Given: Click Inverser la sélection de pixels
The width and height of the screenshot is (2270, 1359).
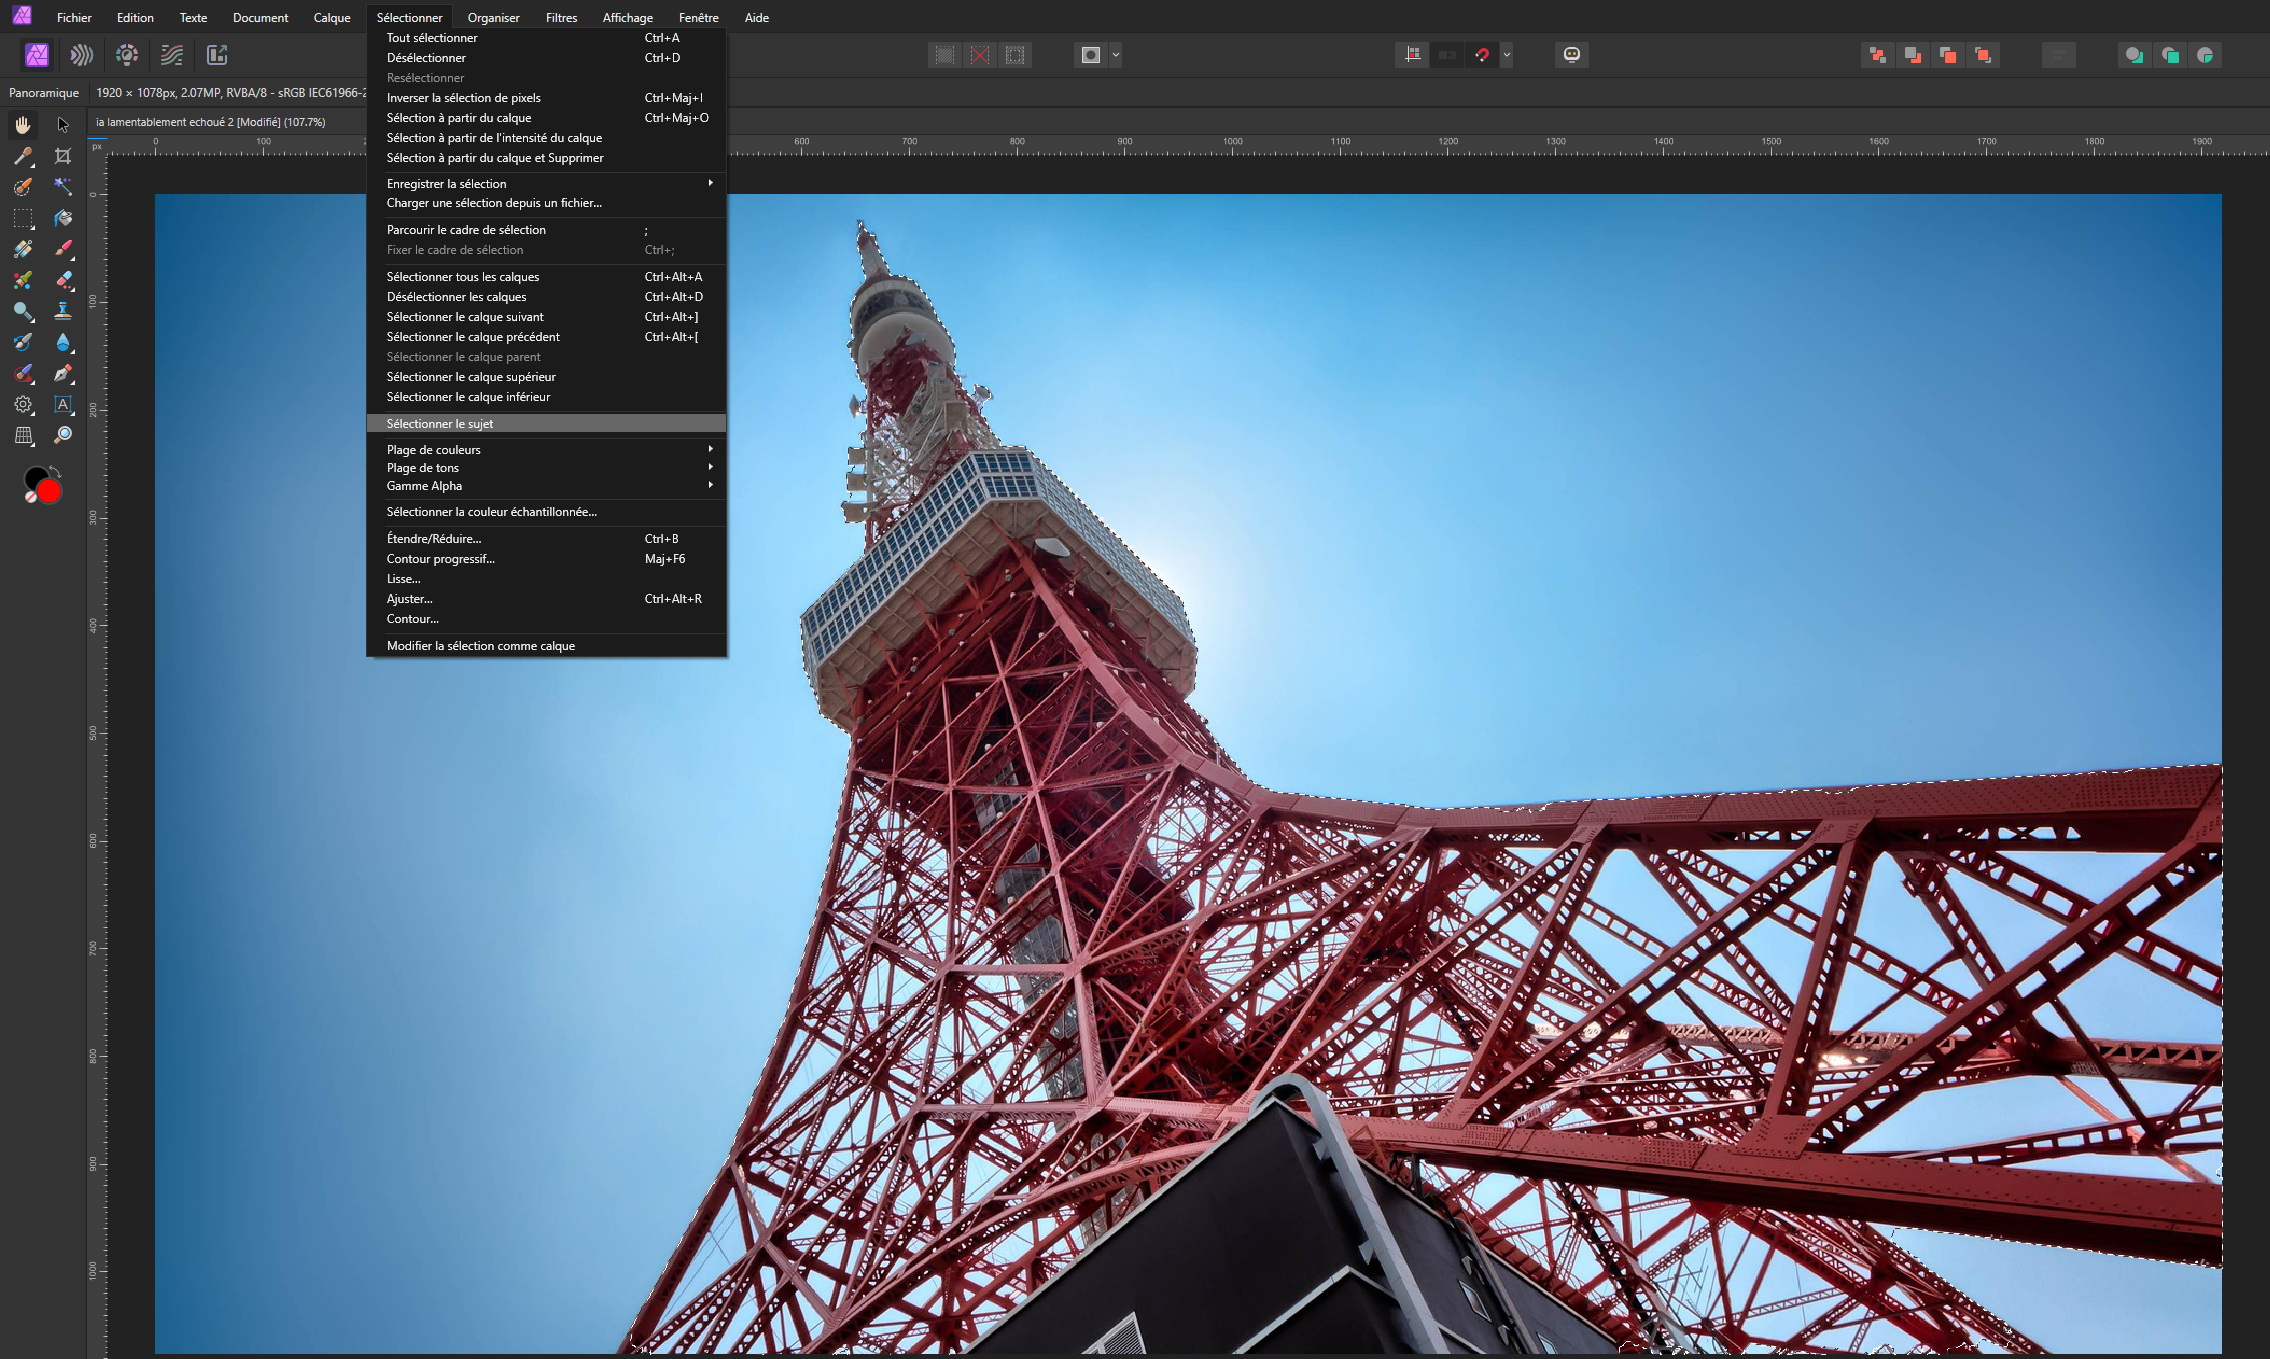Looking at the screenshot, I should 463,98.
